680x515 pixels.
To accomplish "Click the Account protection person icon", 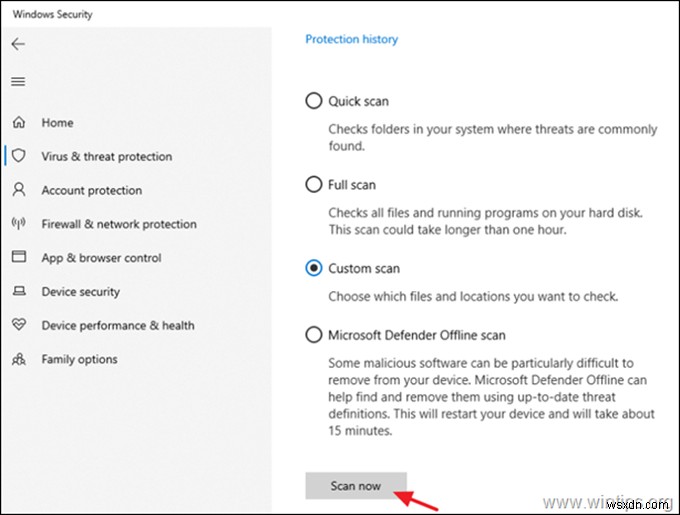I will [x=19, y=189].
